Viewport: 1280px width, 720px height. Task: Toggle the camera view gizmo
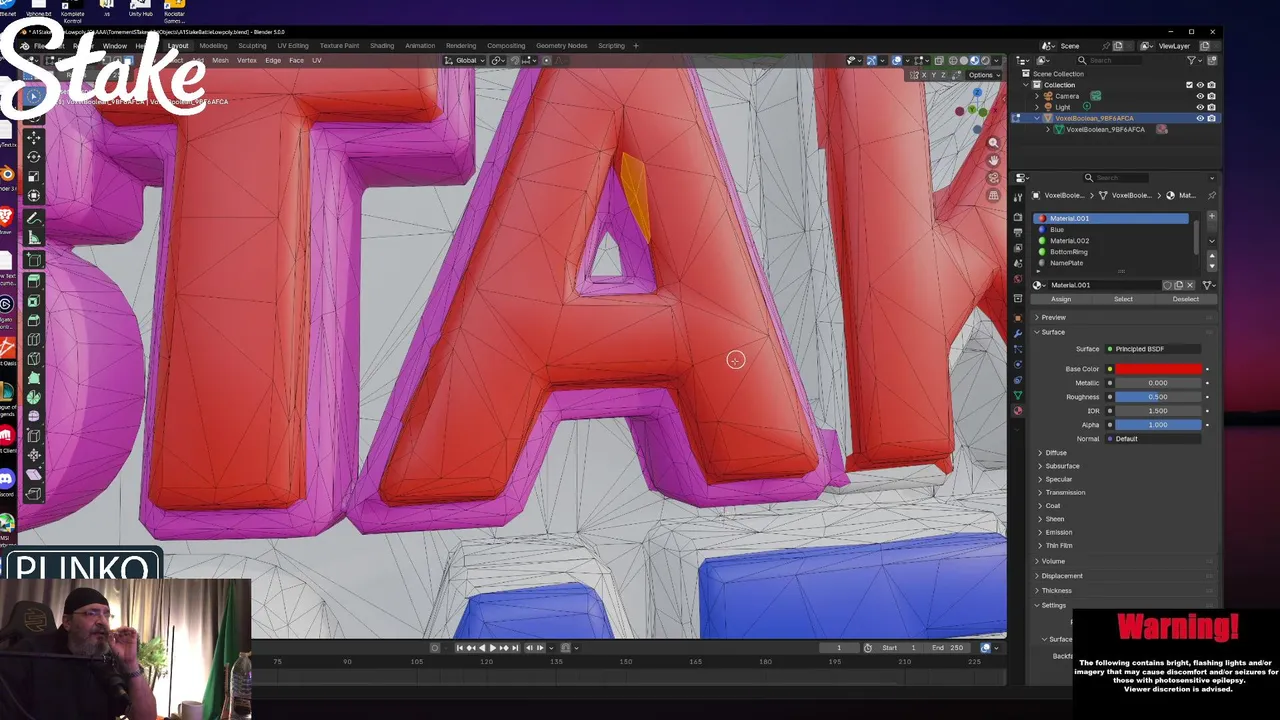(x=993, y=178)
